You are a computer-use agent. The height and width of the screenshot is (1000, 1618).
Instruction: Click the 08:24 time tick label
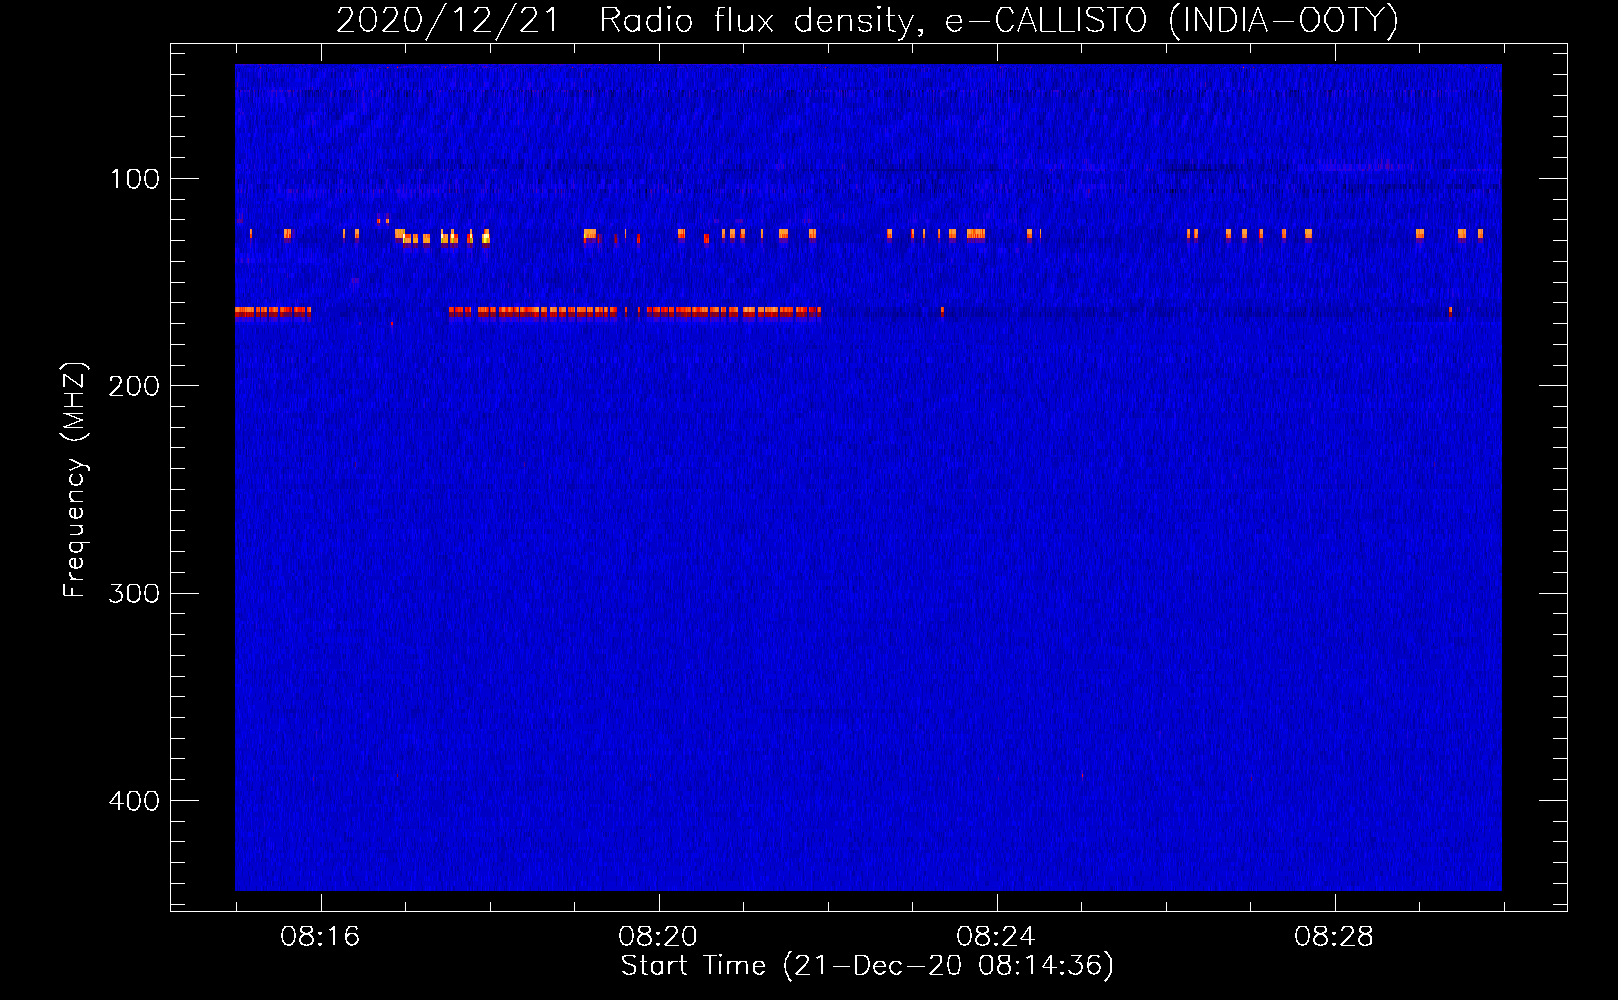pyautogui.click(x=996, y=937)
